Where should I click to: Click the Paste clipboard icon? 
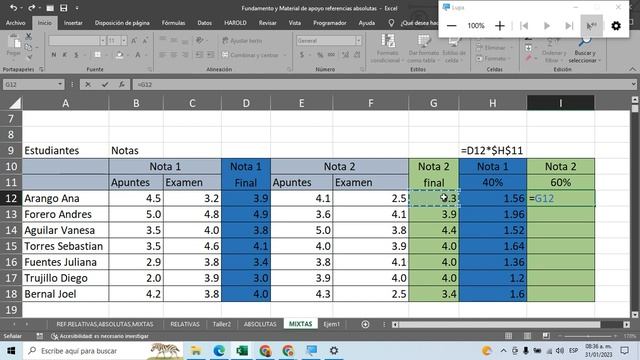click(x=13, y=42)
